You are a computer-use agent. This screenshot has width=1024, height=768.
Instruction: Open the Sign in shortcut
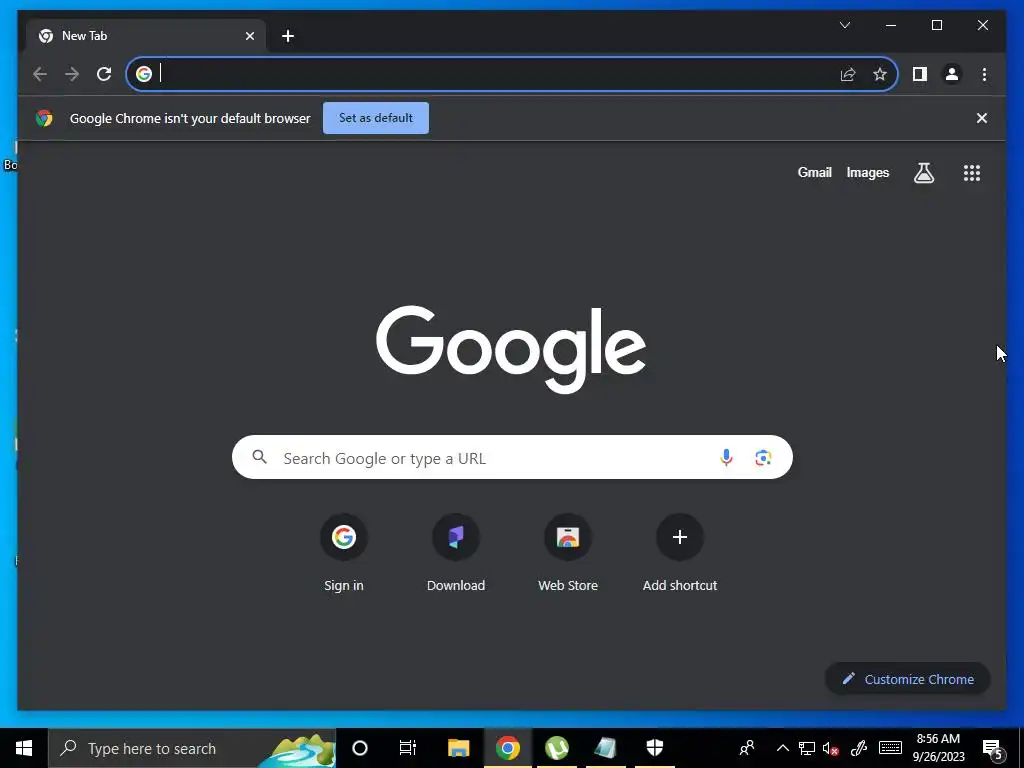(344, 553)
